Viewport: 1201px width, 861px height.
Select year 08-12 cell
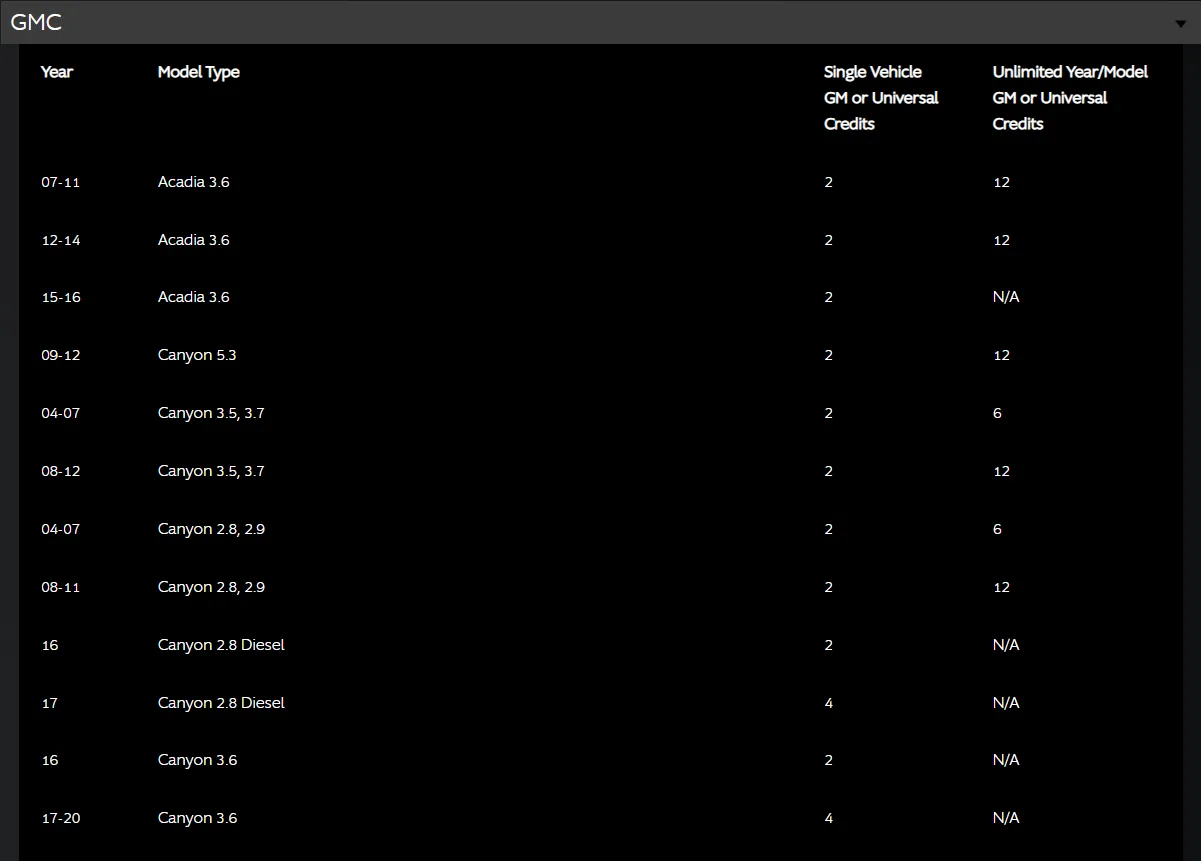click(x=60, y=472)
